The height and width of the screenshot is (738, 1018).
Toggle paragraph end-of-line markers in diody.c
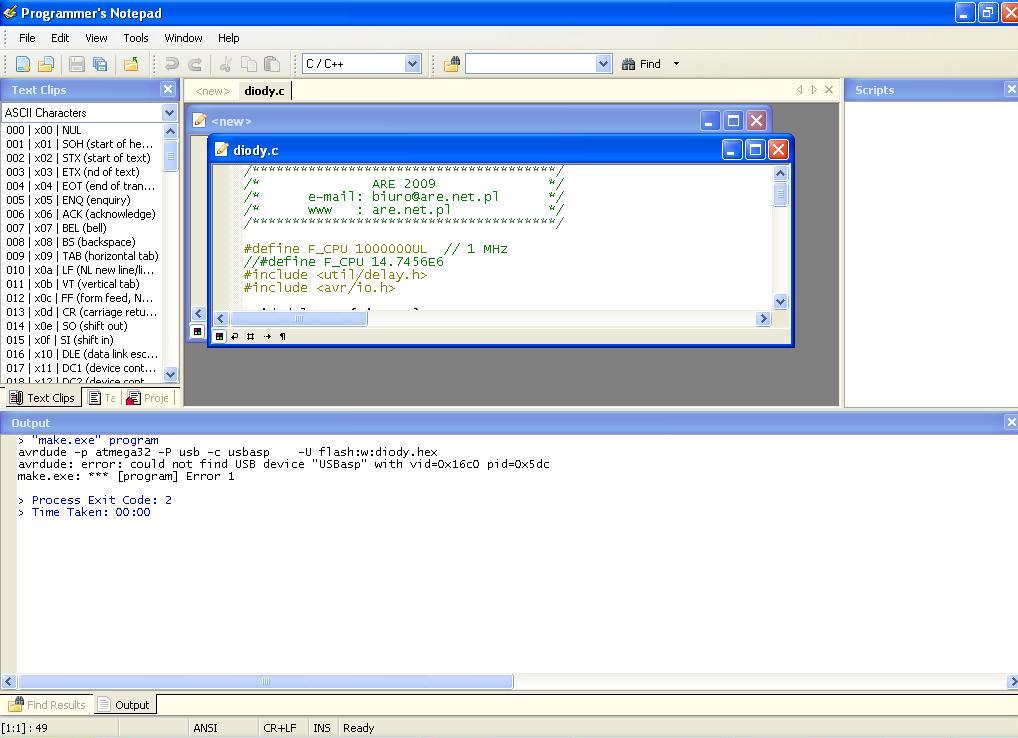283,336
